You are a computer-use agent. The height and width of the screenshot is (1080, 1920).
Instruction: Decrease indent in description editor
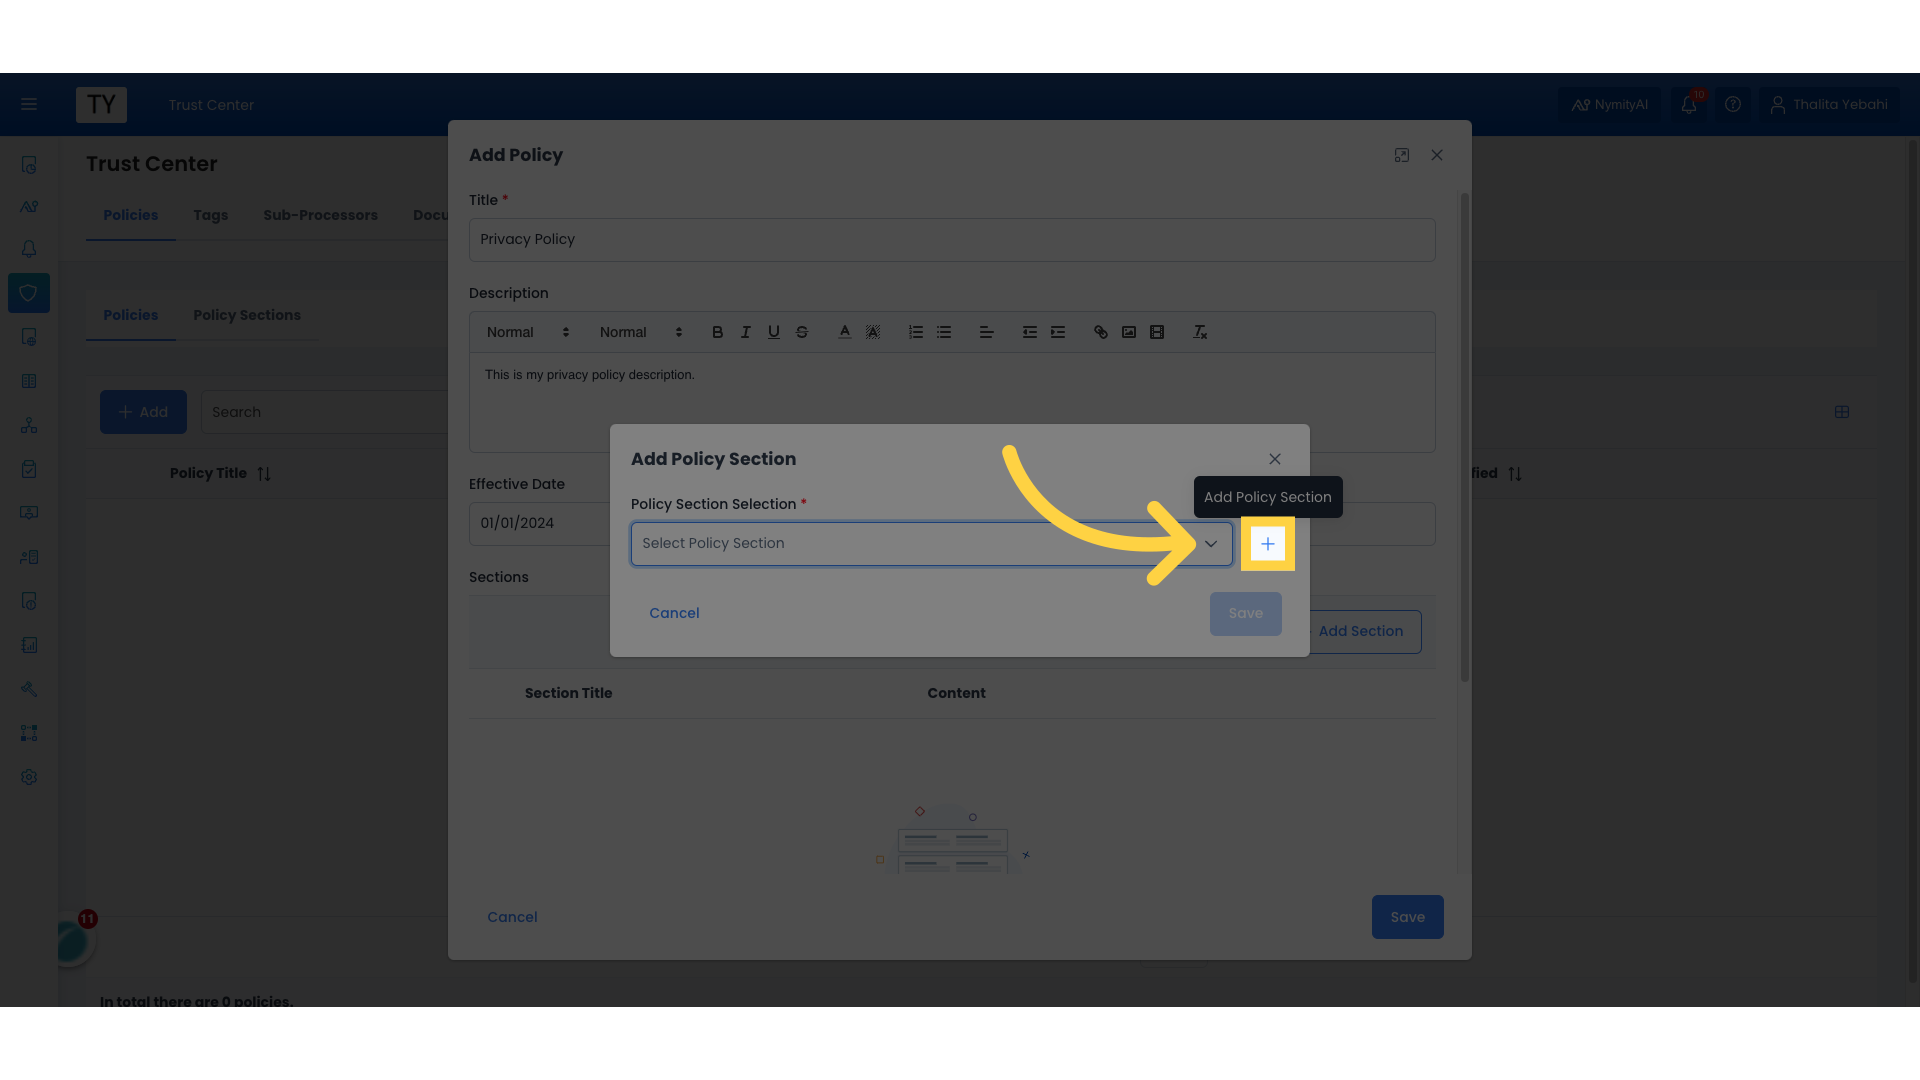(x=1029, y=332)
